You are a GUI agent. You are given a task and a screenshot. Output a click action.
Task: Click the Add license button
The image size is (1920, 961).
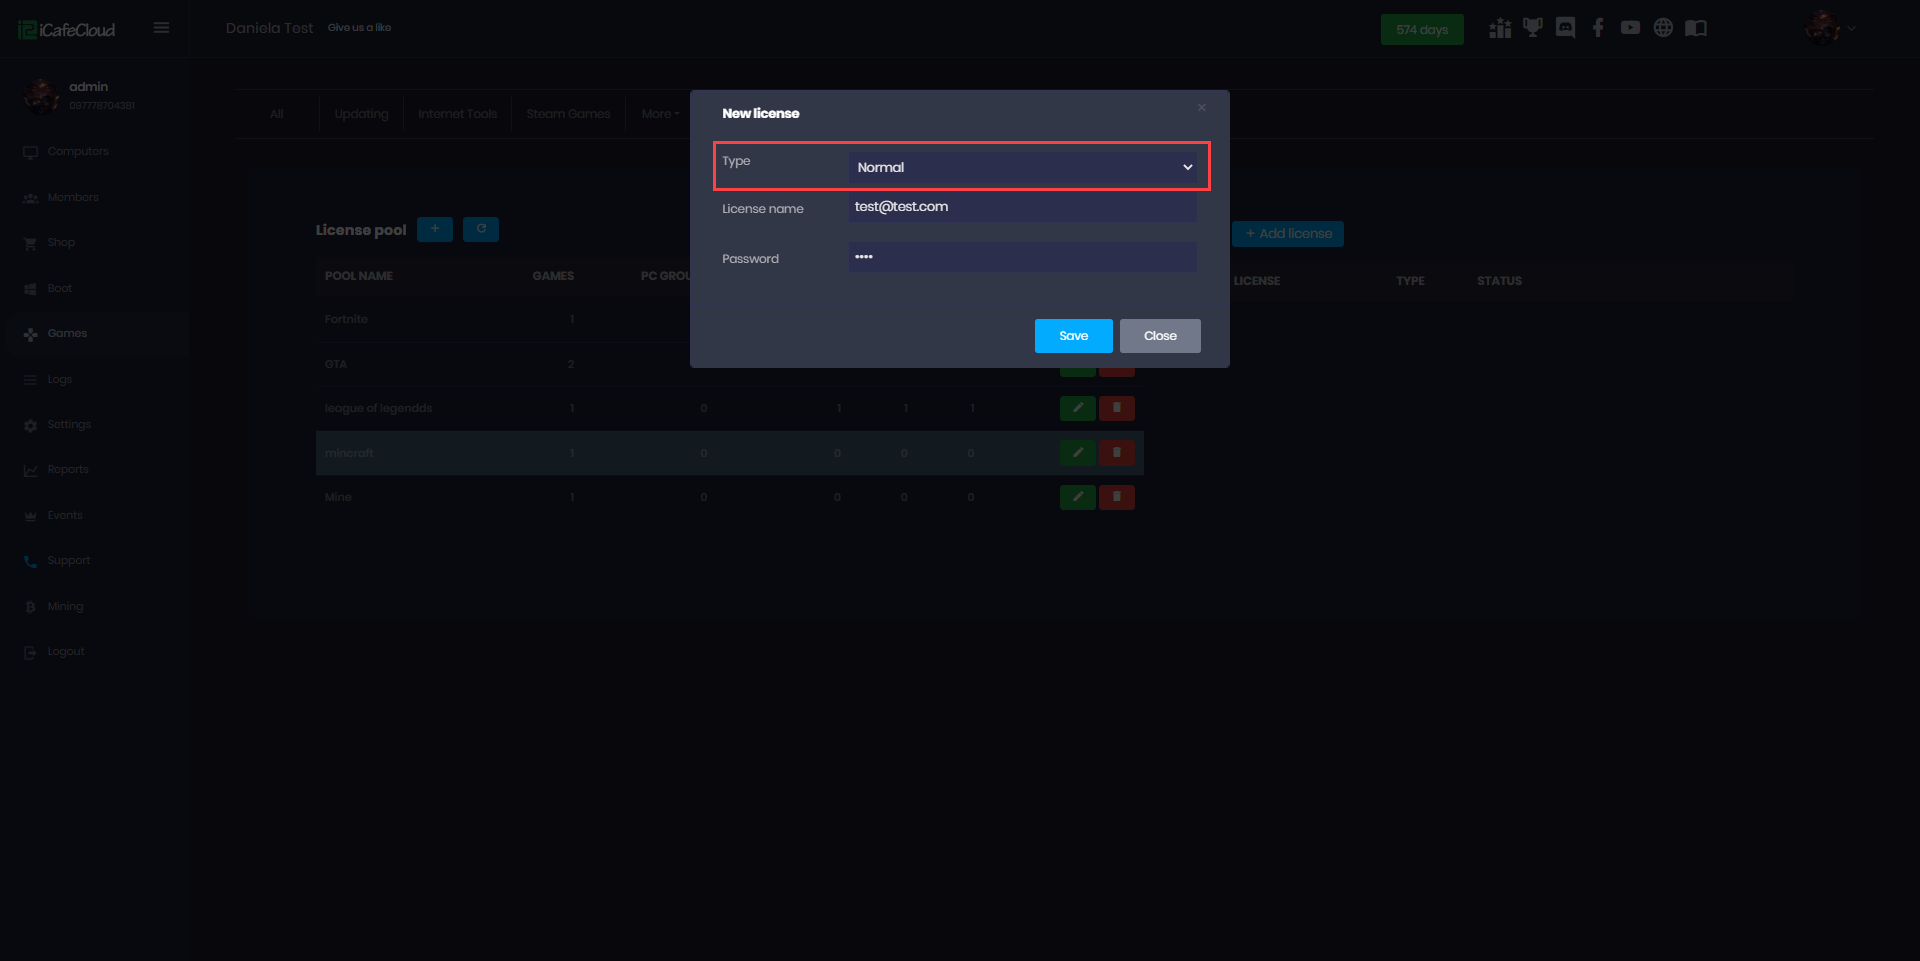point(1288,233)
